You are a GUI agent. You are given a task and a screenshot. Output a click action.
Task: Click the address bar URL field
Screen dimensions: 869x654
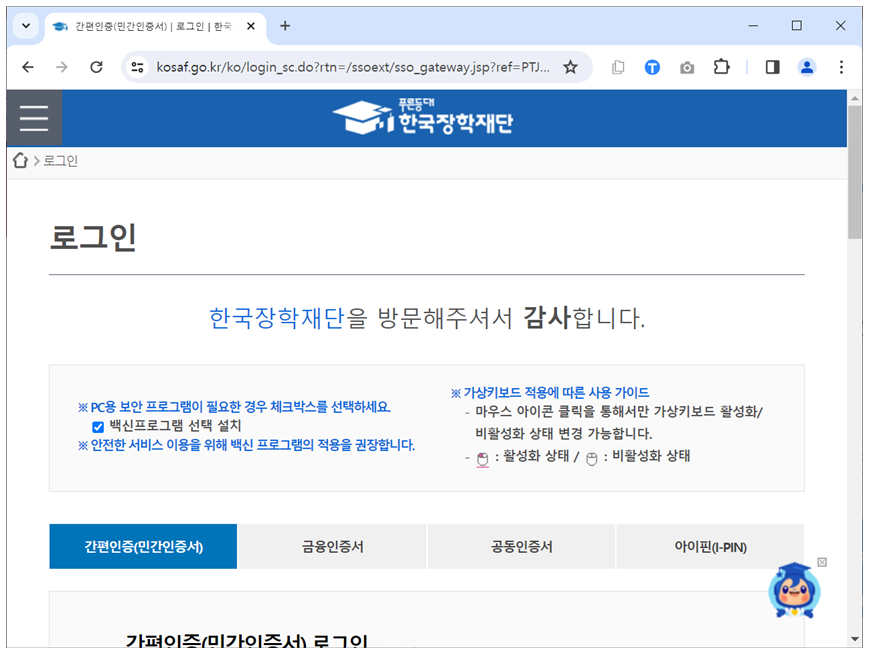click(x=353, y=67)
